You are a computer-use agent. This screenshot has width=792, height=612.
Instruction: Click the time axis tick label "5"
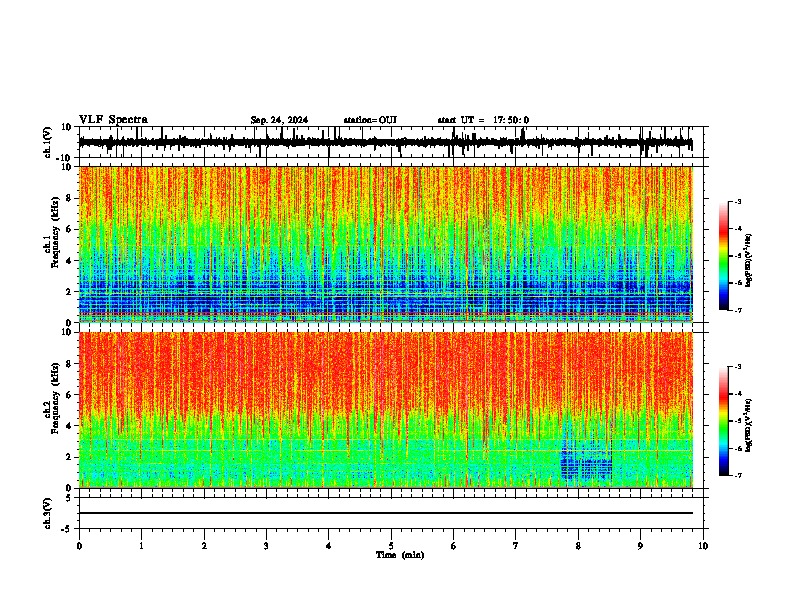[391, 546]
